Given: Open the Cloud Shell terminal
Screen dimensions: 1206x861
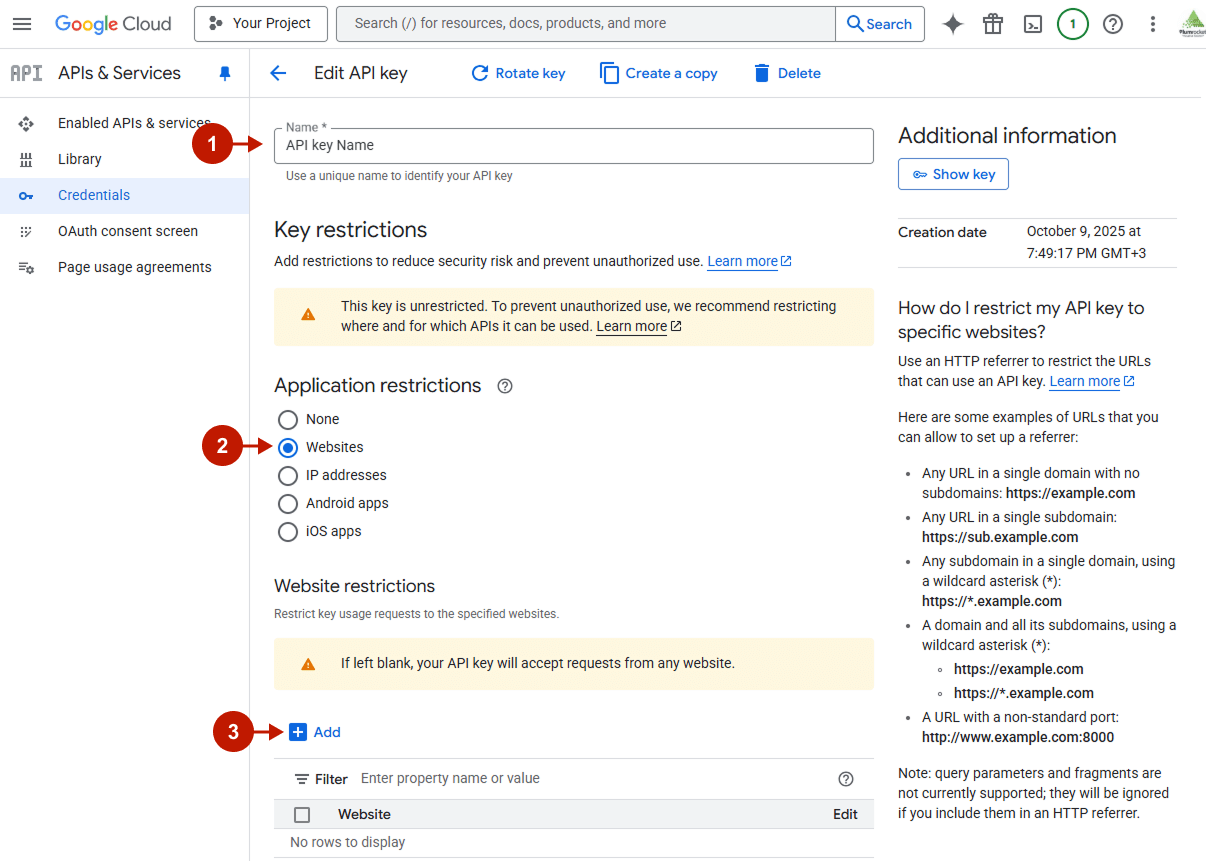Looking at the screenshot, I should (x=1033, y=23).
